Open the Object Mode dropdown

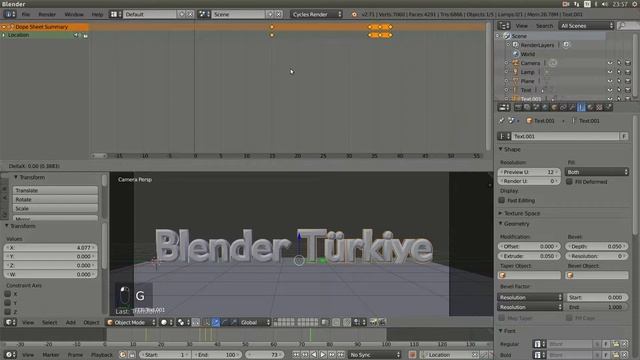131,322
